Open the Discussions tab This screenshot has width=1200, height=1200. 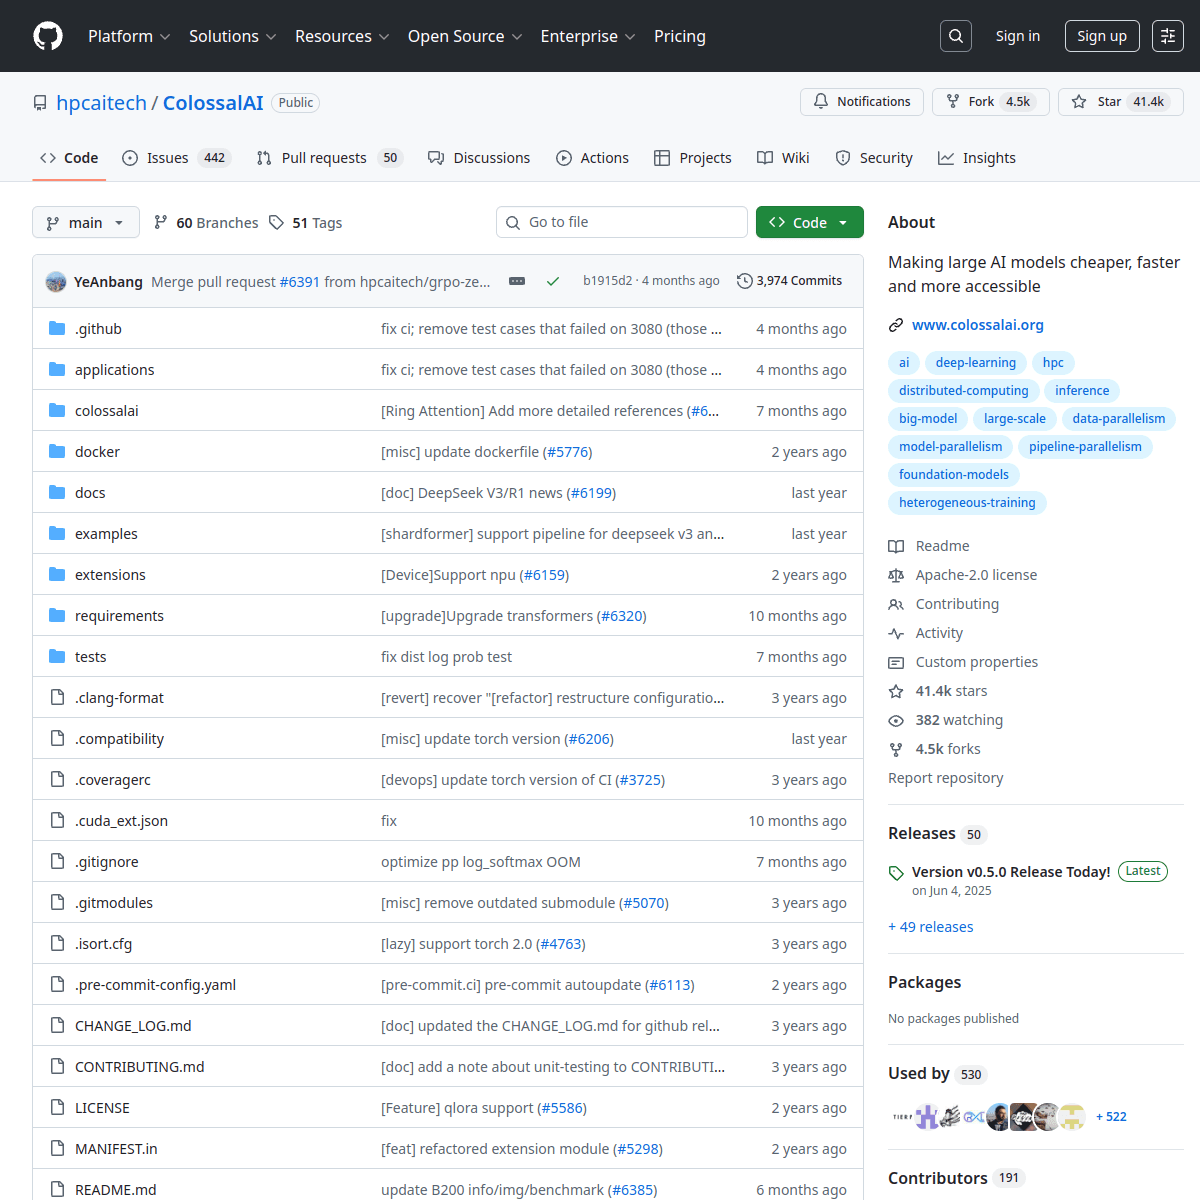point(479,158)
